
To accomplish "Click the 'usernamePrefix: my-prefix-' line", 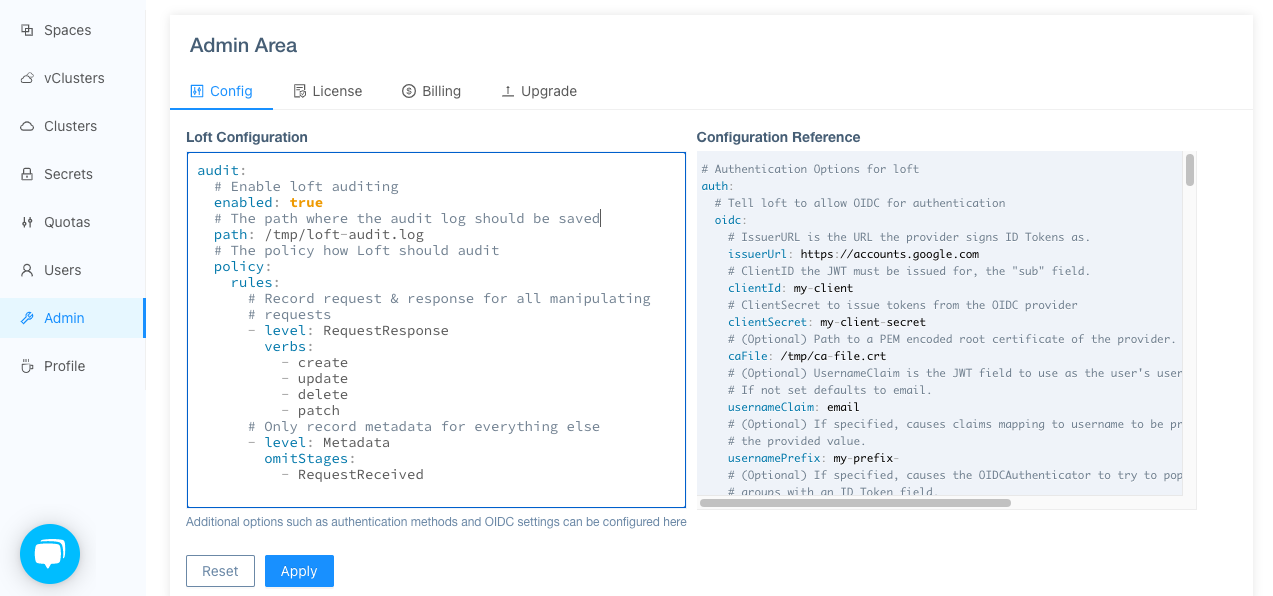I will (813, 458).
